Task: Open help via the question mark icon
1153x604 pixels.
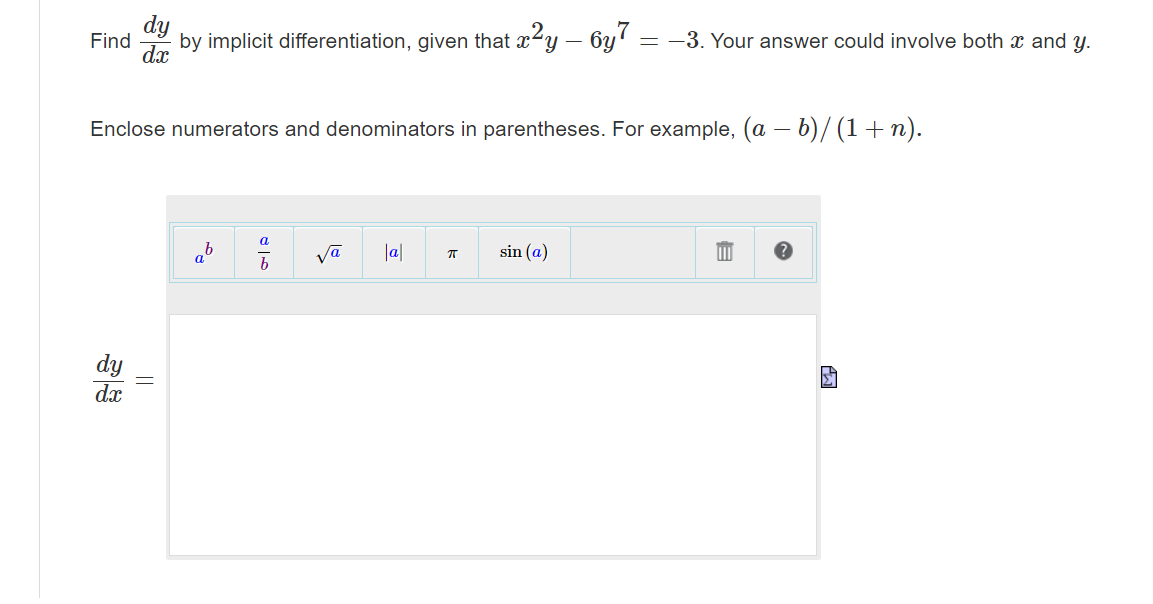Action: point(783,252)
